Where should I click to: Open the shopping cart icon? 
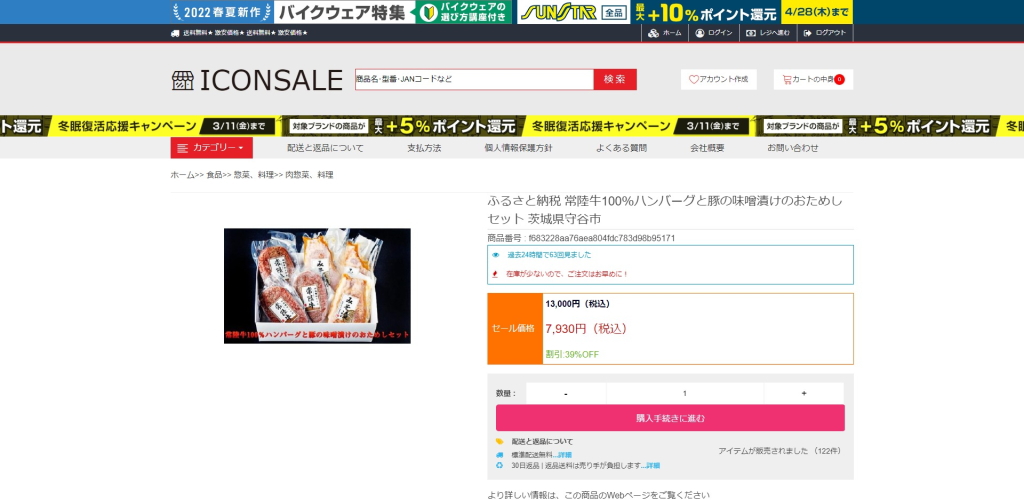point(787,80)
